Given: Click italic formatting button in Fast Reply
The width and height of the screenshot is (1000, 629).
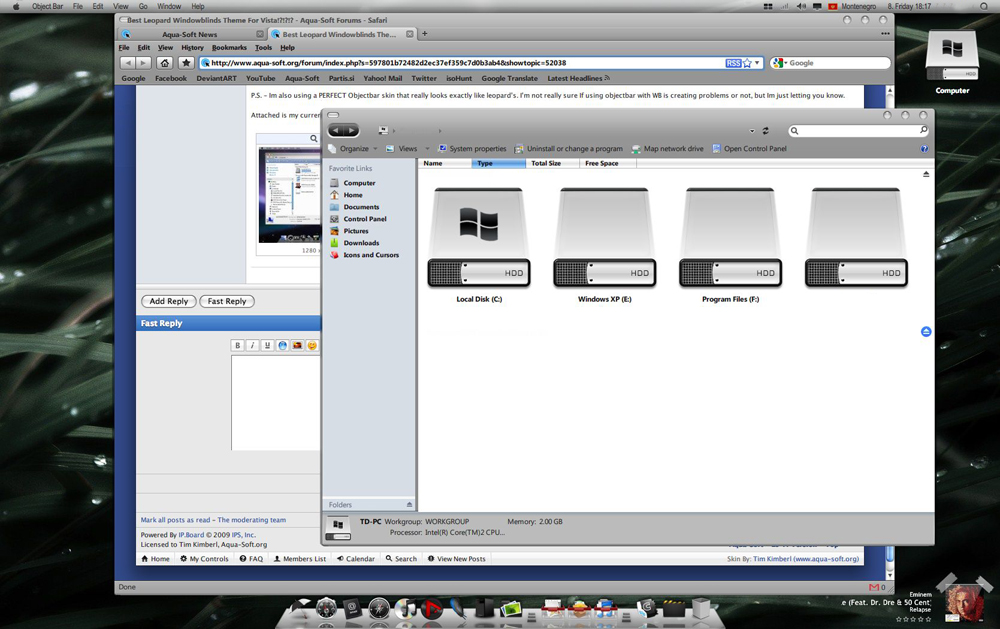Looking at the screenshot, I should [253, 345].
